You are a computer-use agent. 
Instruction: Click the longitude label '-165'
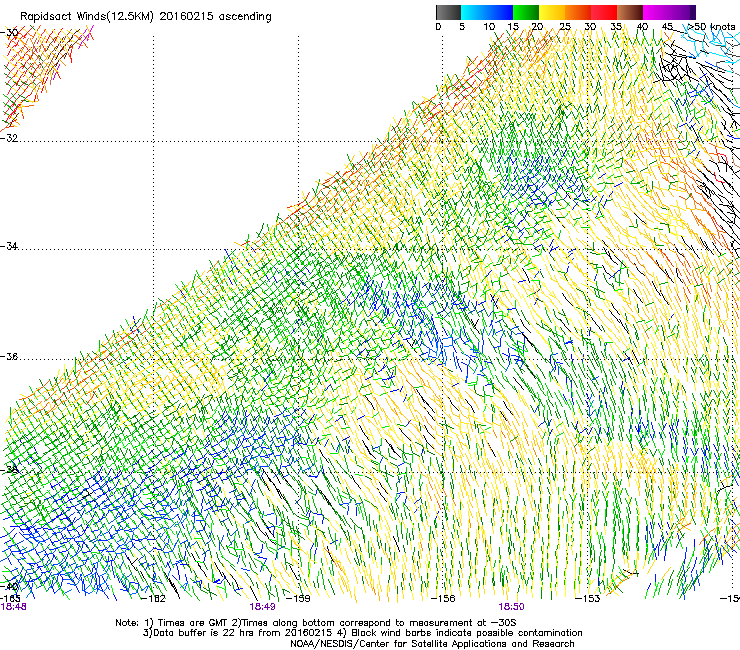(x=10, y=599)
